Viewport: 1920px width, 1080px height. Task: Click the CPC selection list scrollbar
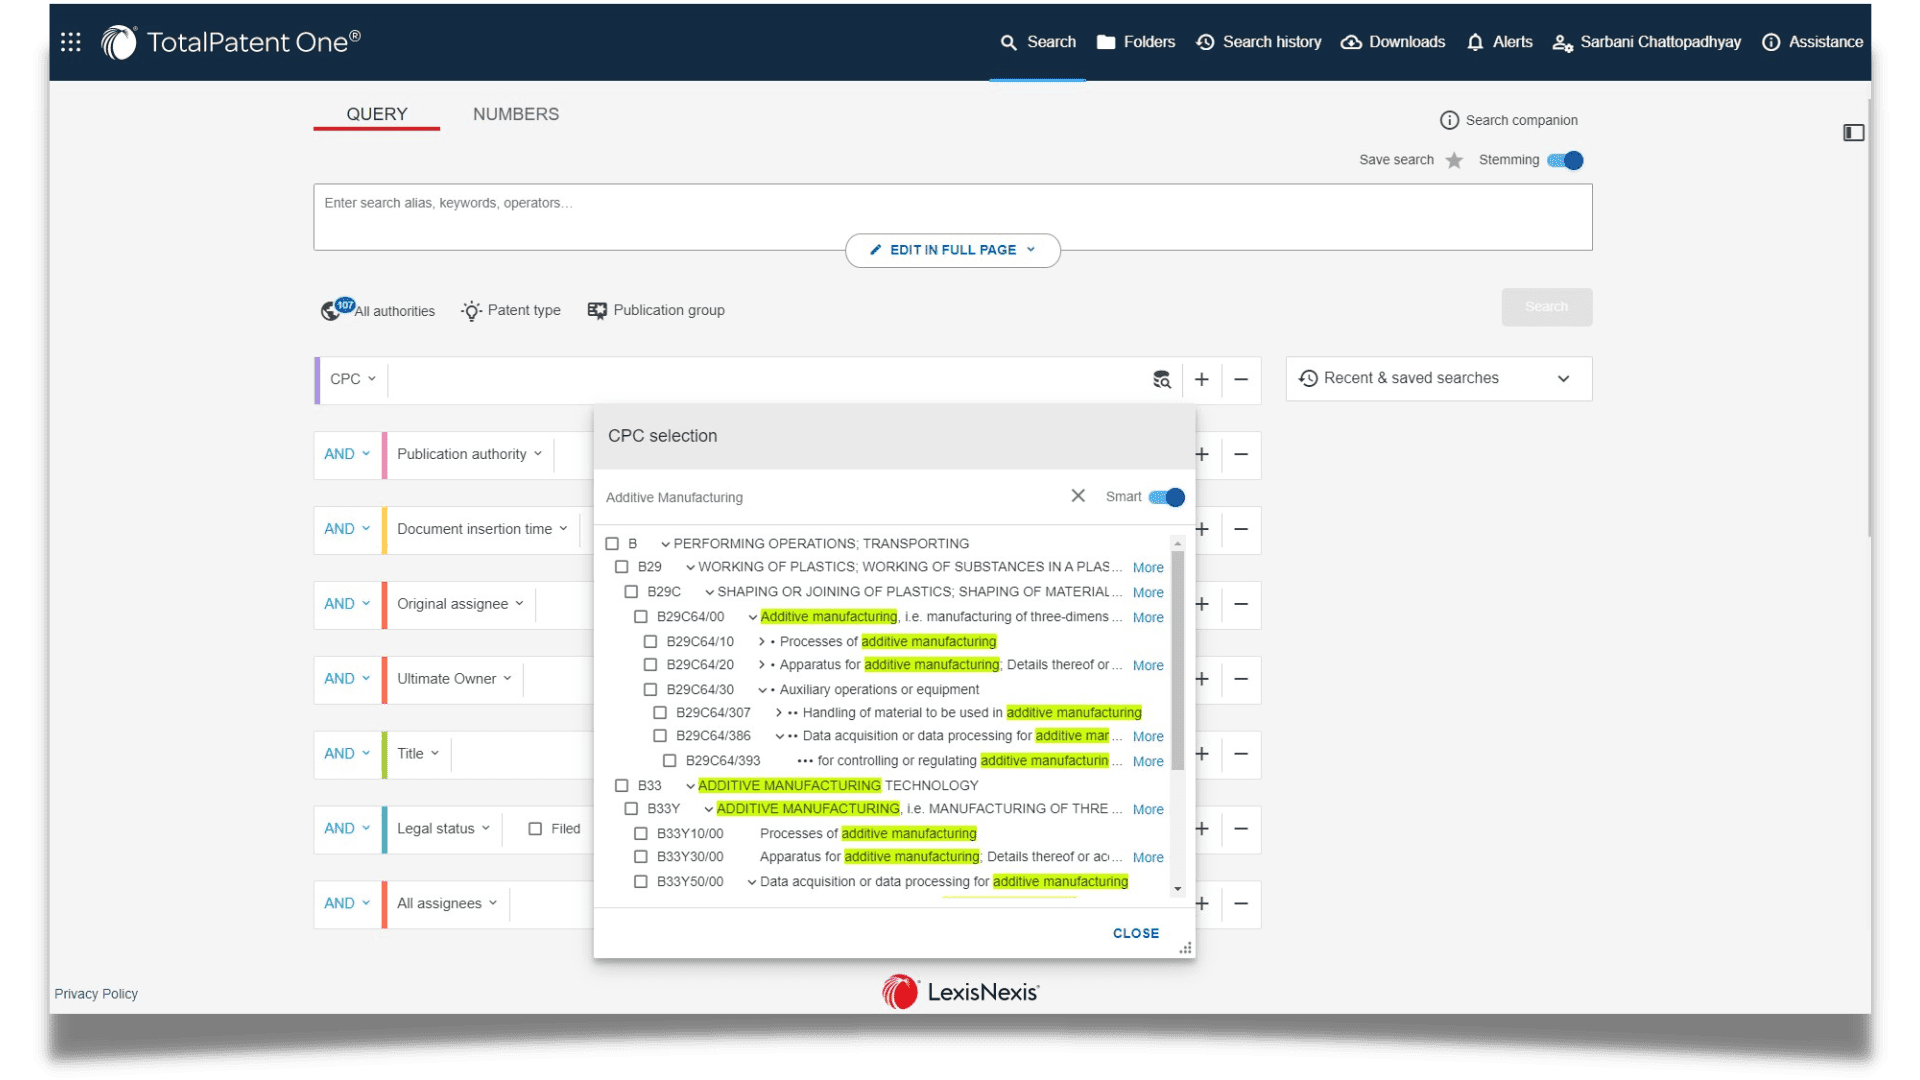coord(1178,660)
